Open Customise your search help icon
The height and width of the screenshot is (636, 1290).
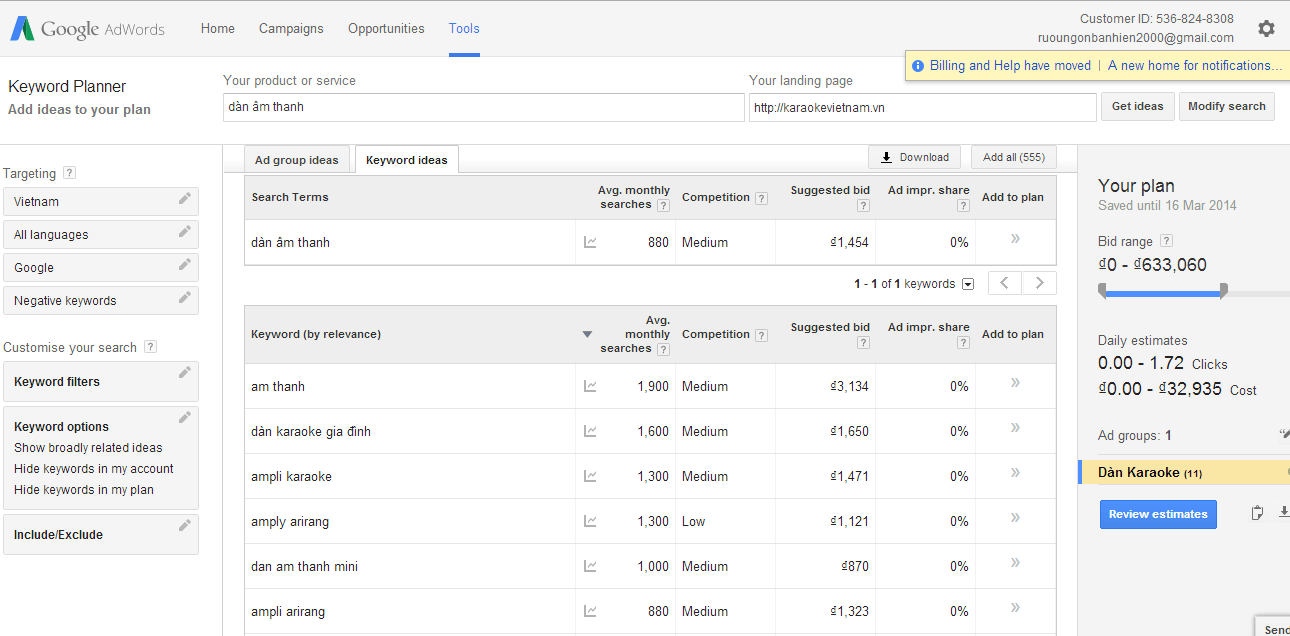coord(150,347)
